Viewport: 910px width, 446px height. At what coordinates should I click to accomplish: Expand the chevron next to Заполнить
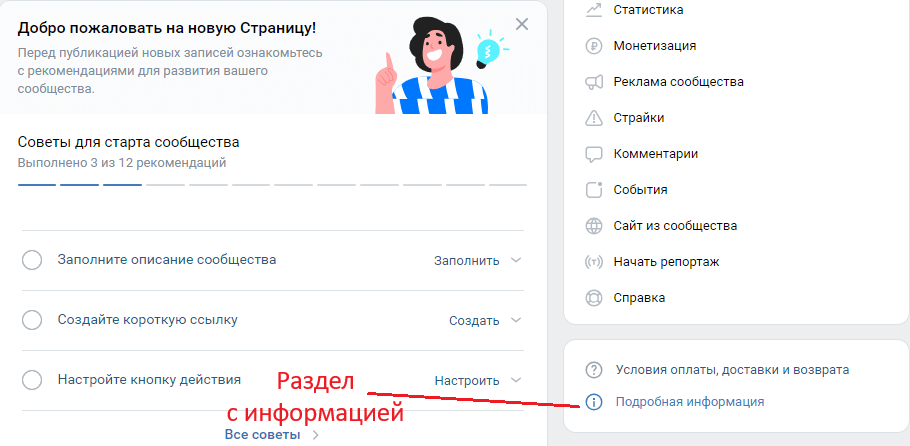[516, 260]
